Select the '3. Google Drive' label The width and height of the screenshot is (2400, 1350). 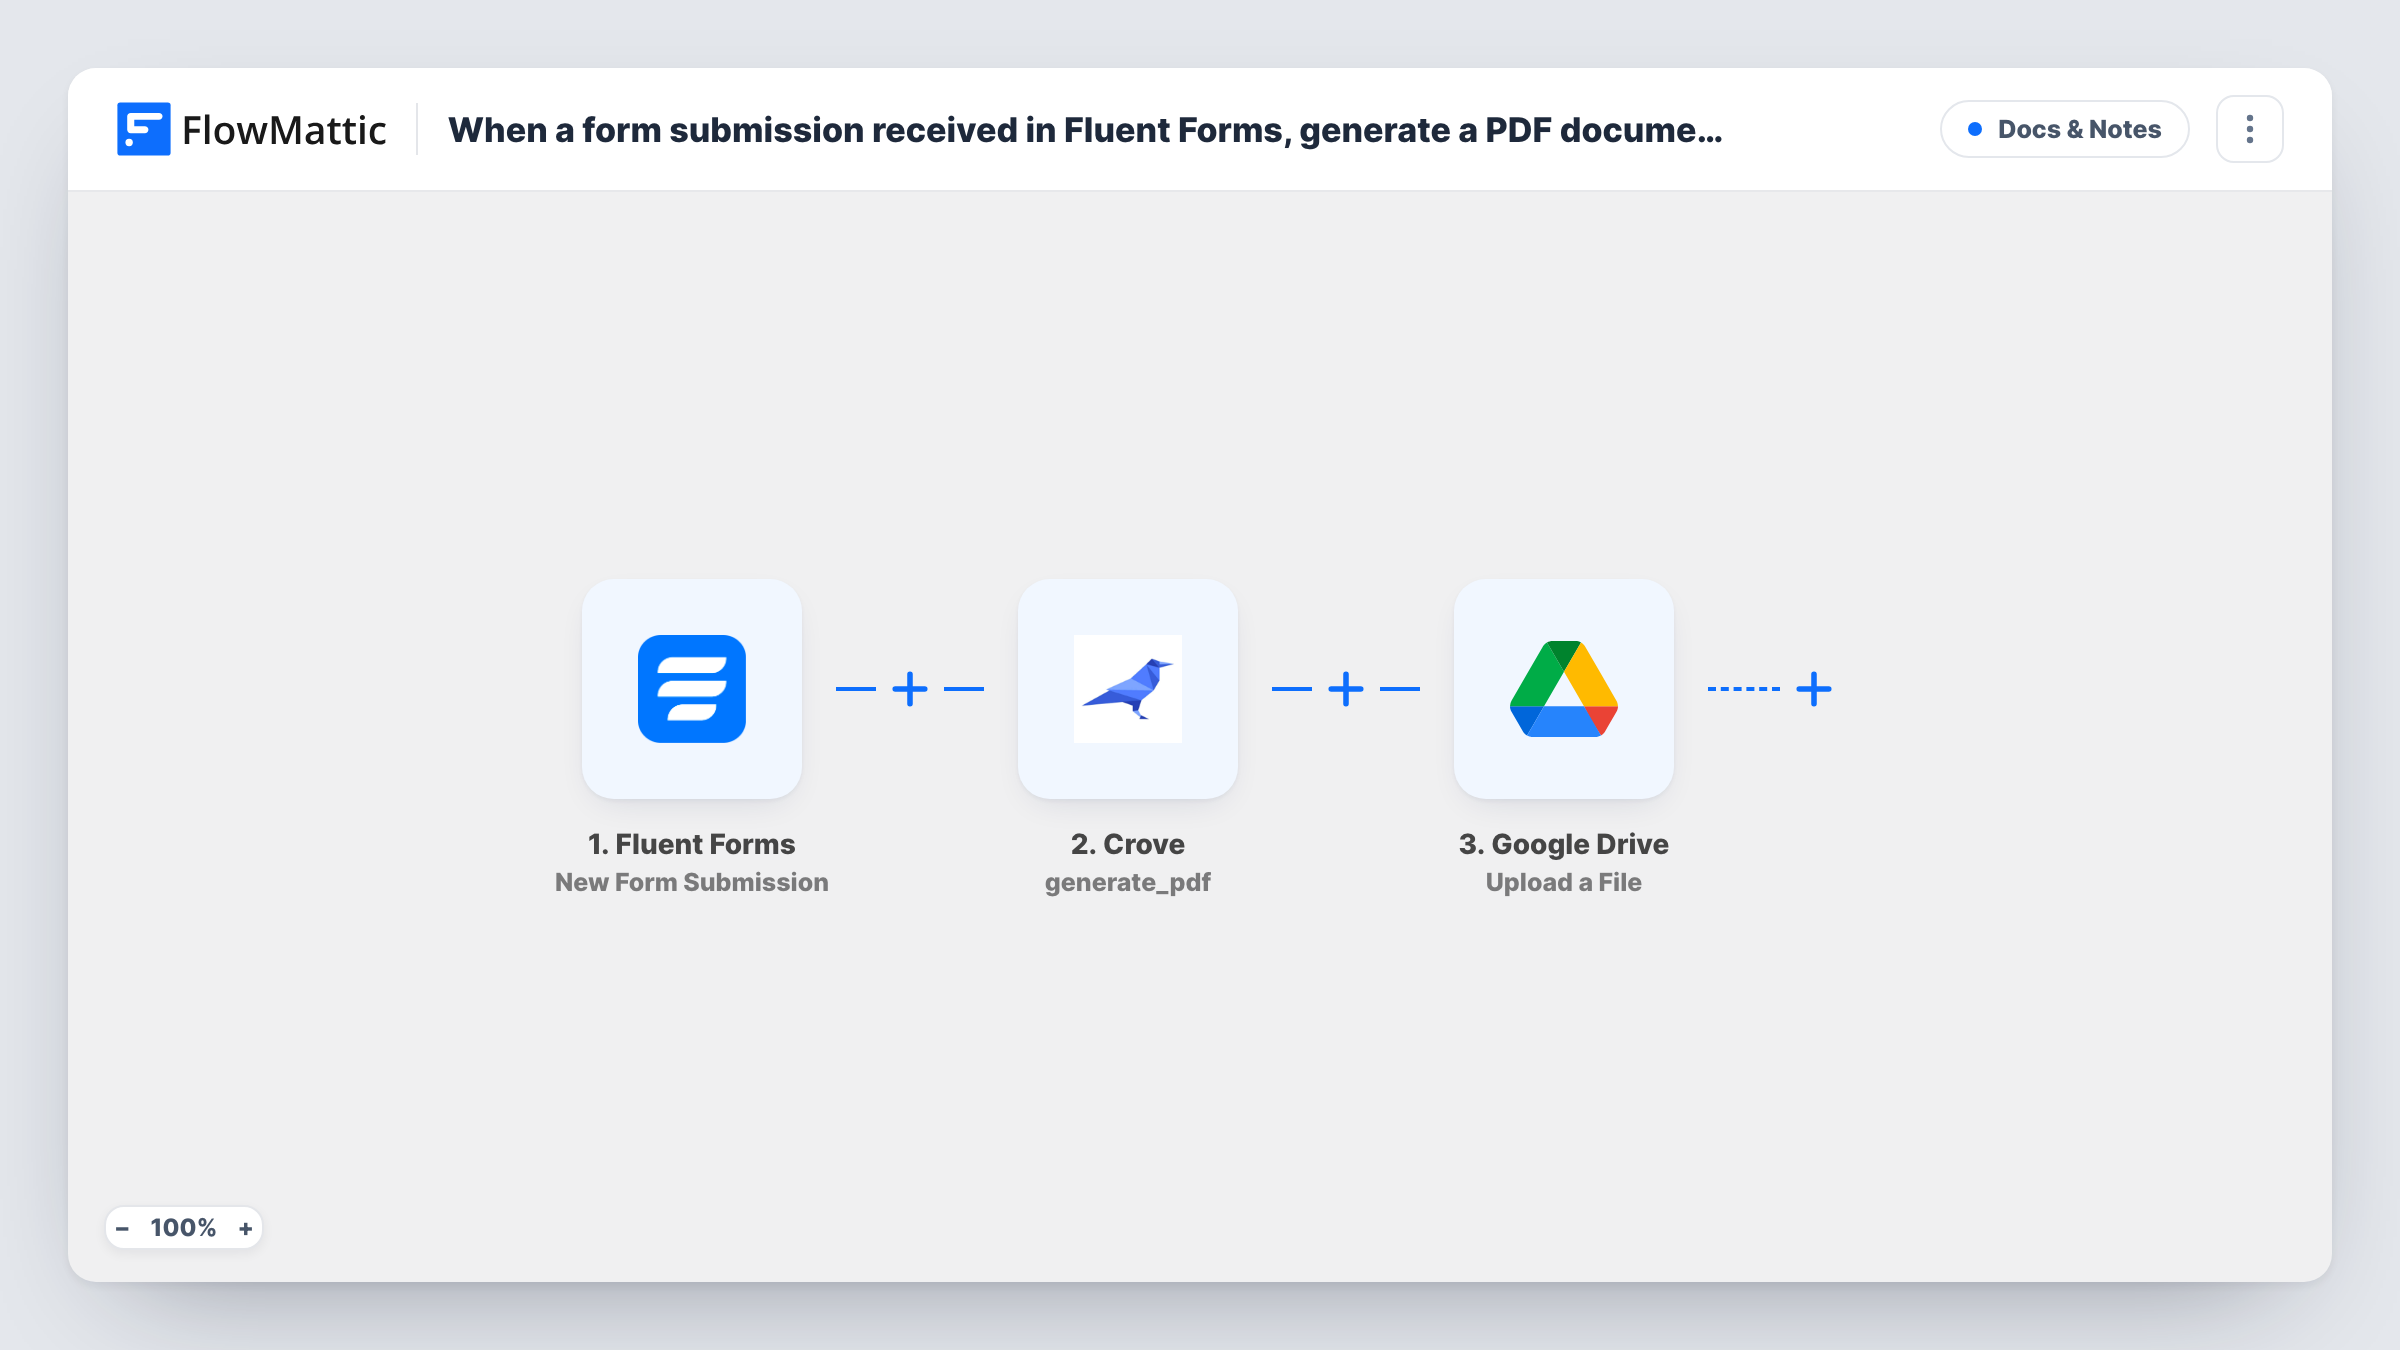click(x=1564, y=844)
